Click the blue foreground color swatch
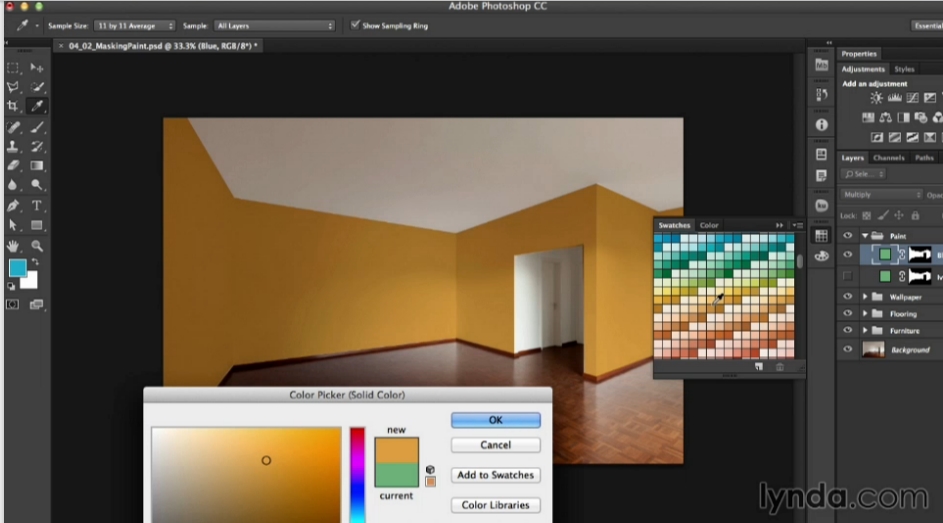 point(17,268)
